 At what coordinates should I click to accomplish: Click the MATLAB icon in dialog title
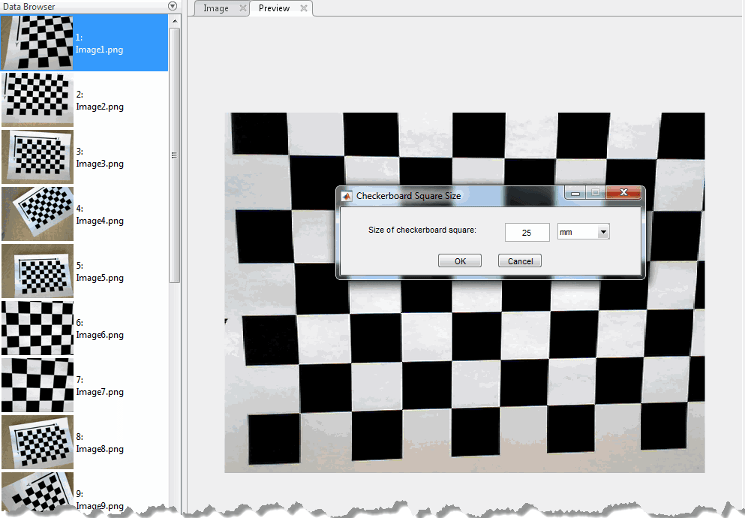click(x=347, y=196)
